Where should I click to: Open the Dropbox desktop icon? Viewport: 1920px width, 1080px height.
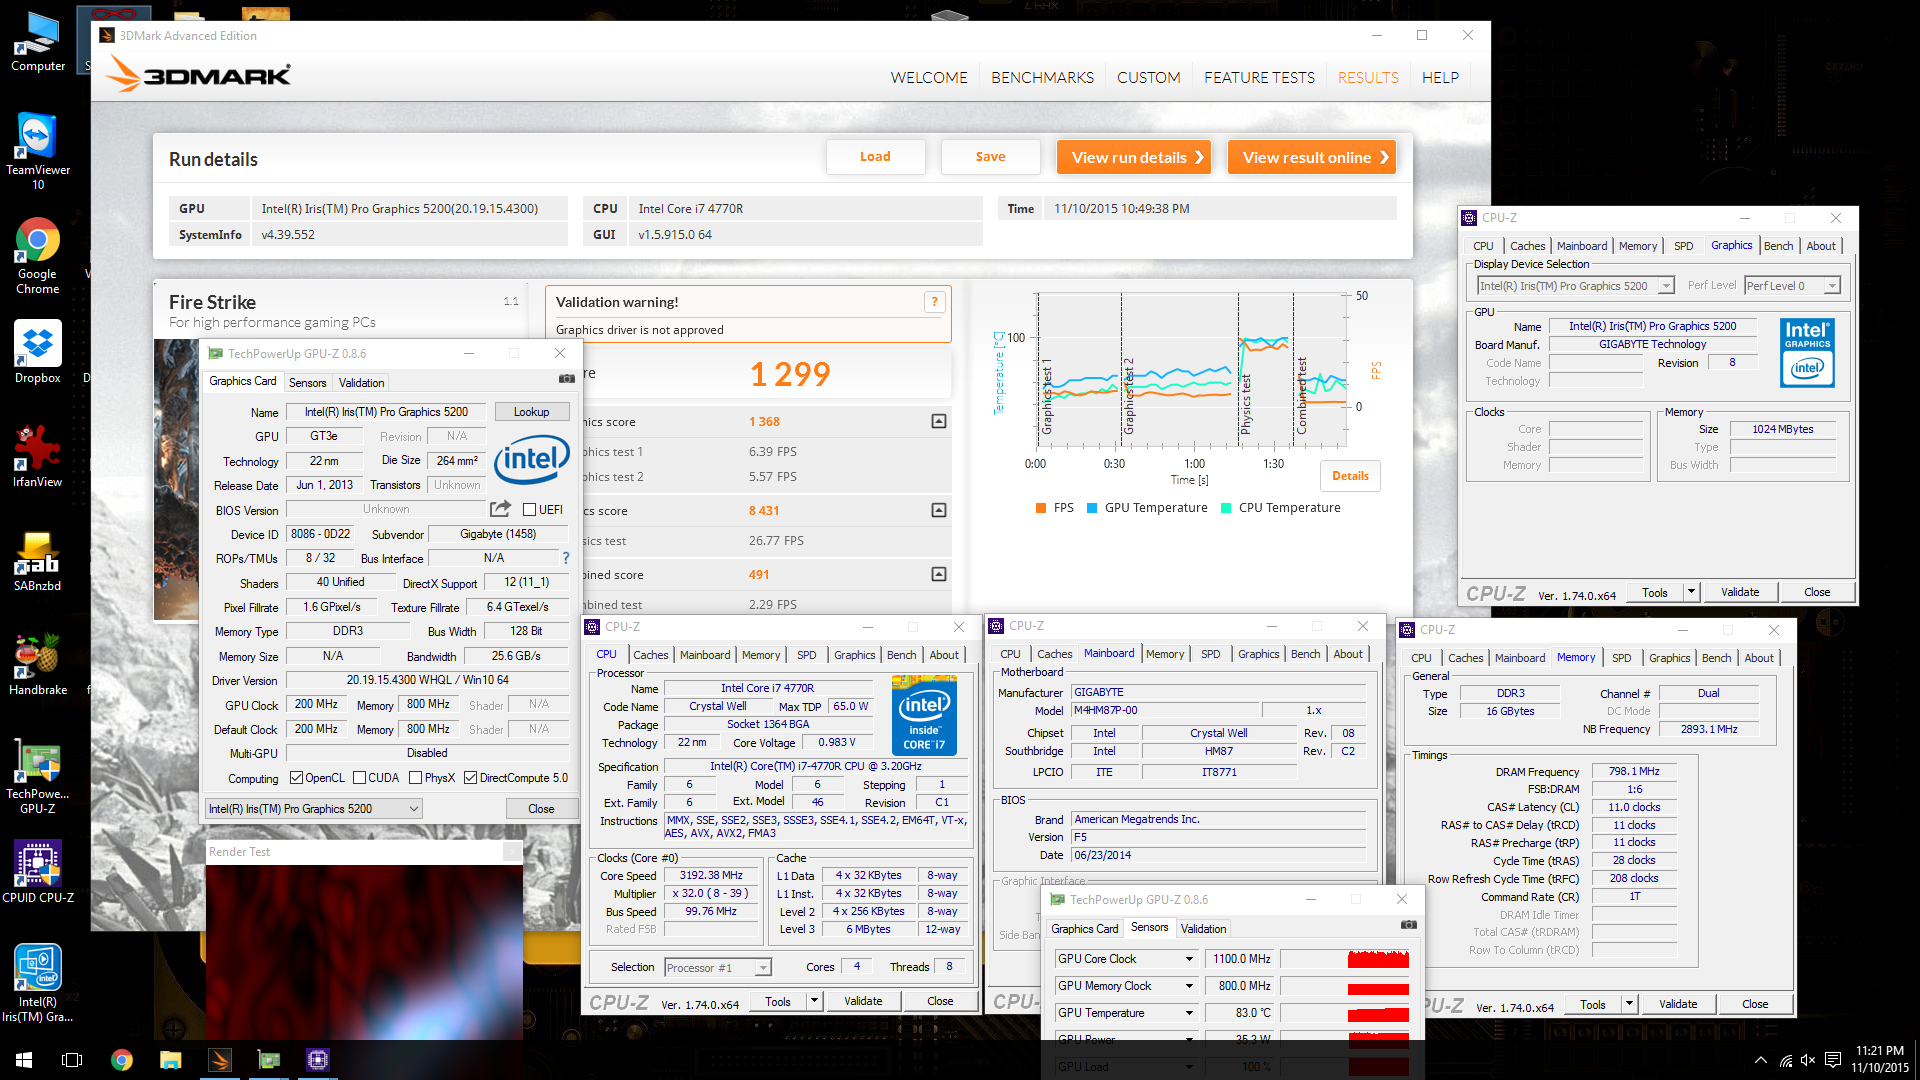(38, 352)
